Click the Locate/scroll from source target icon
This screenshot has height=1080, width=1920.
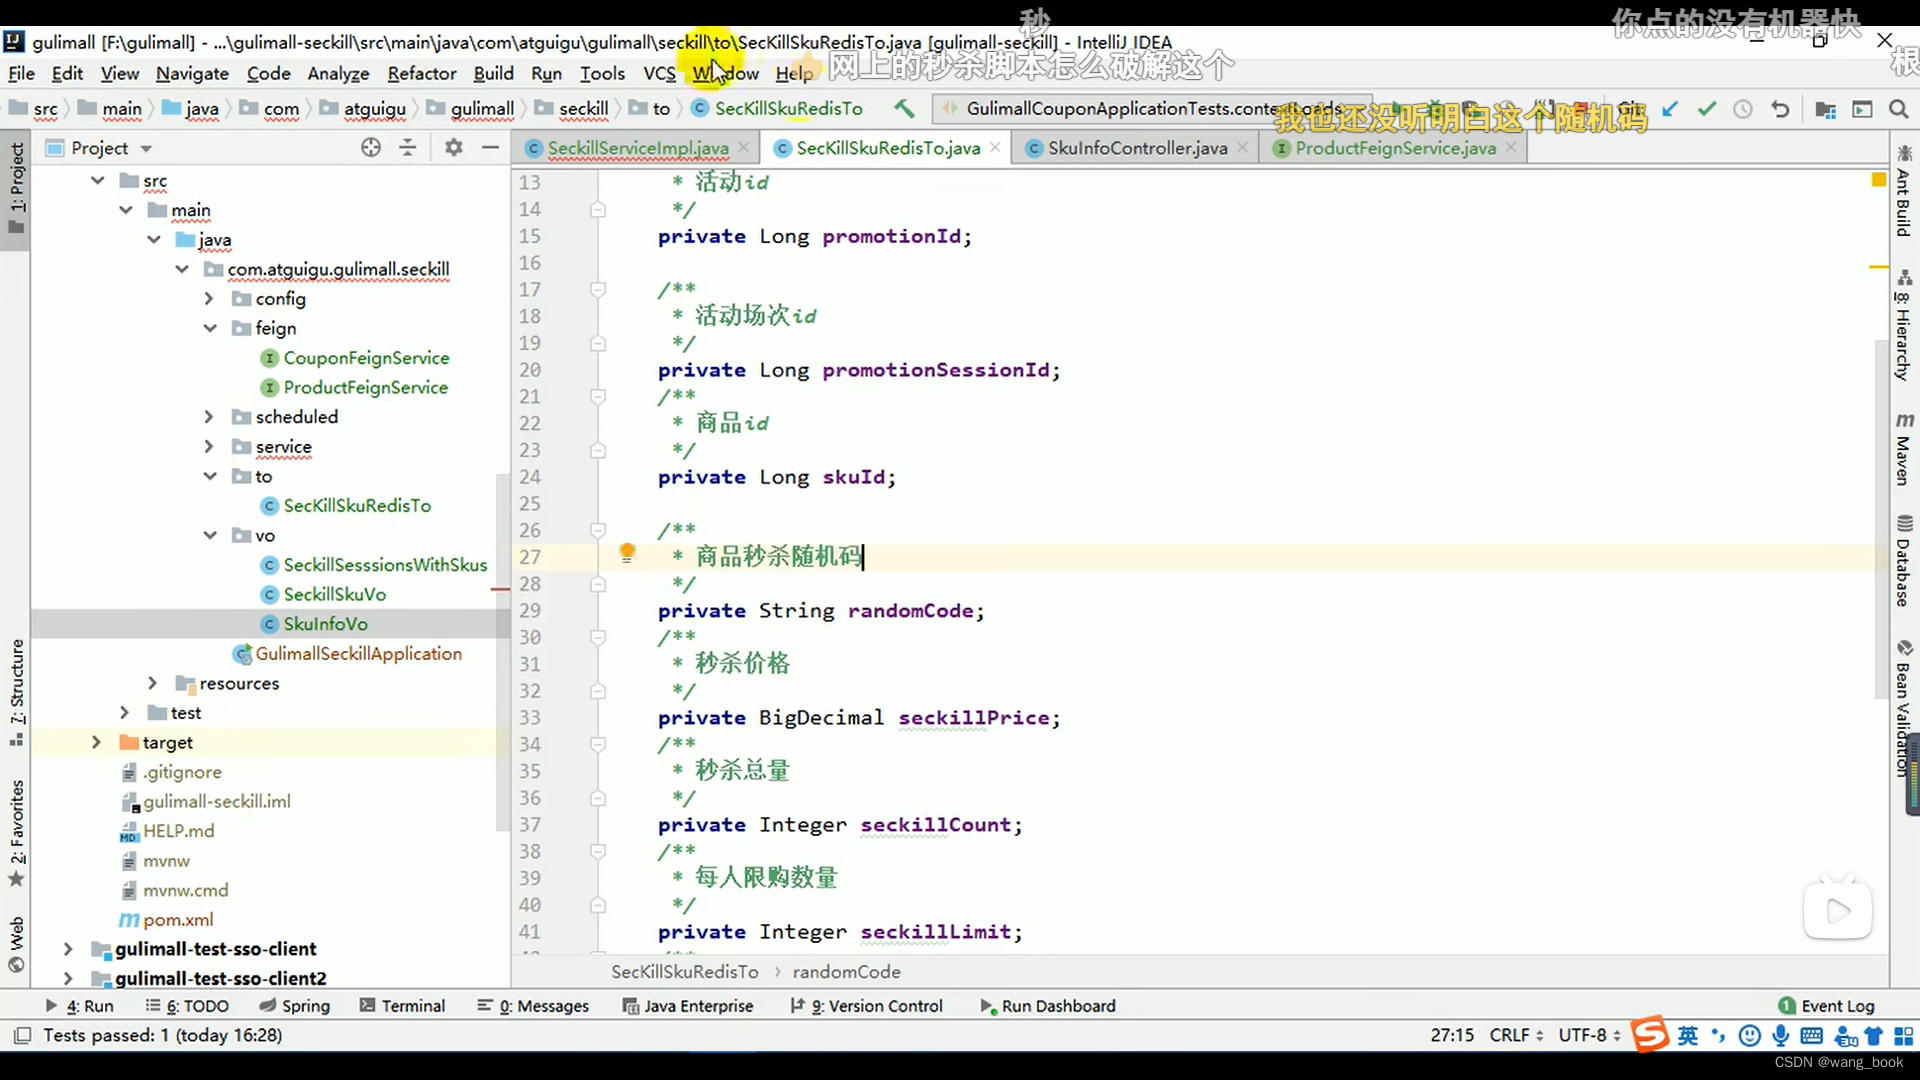[x=371, y=147]
